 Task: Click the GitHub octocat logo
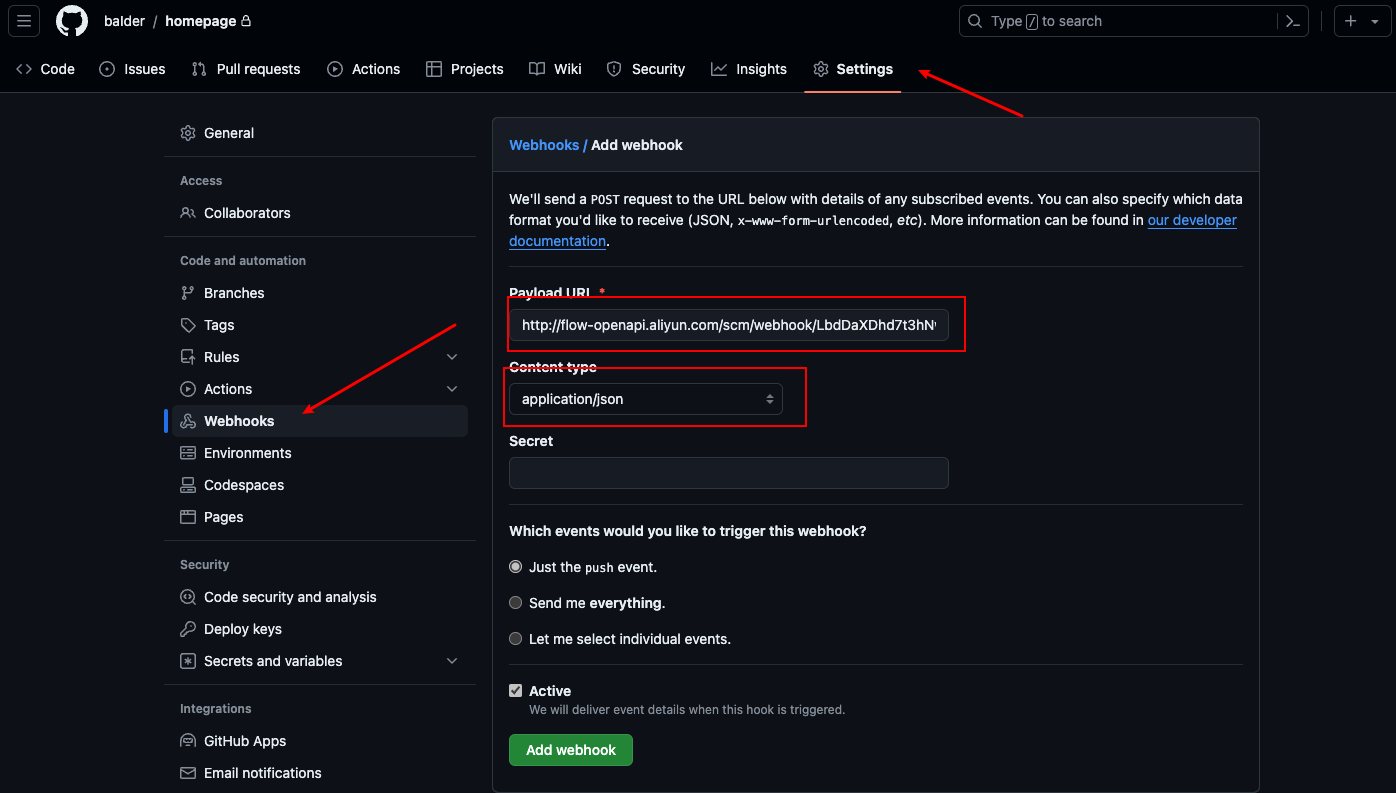(72, 21)
